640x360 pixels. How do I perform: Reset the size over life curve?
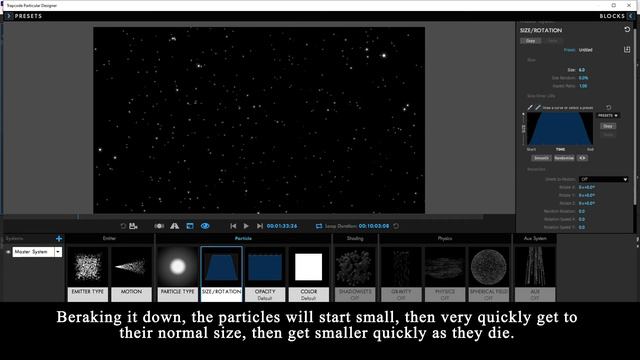609,107
